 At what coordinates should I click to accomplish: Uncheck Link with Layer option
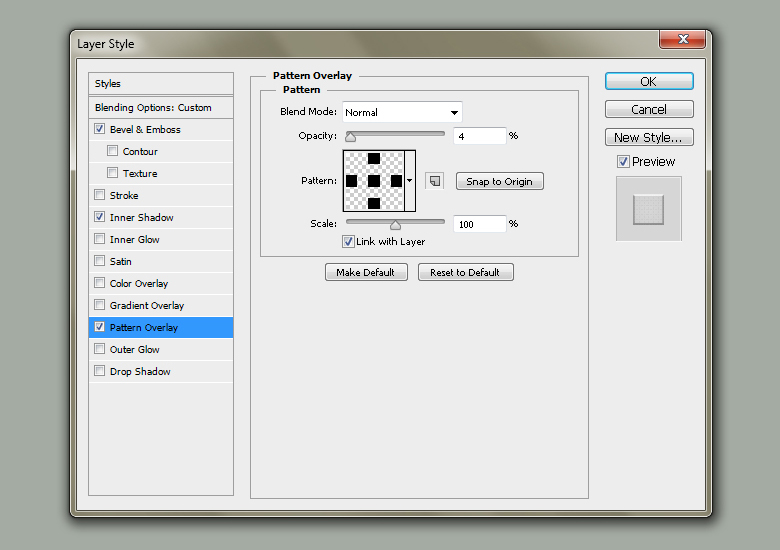pyautogui.click(x=348, y=241)
